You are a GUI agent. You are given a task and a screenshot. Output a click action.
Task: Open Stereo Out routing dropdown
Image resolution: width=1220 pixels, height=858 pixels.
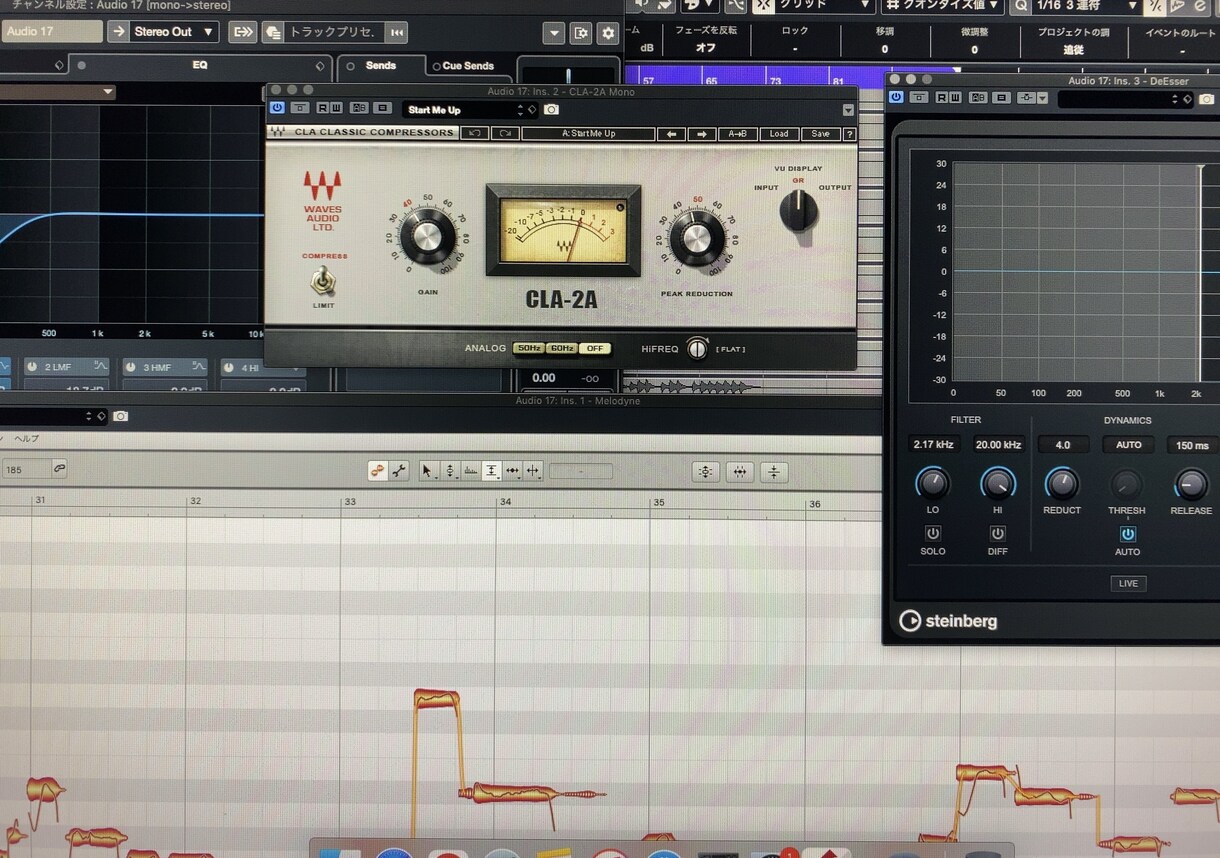(174, 32)
